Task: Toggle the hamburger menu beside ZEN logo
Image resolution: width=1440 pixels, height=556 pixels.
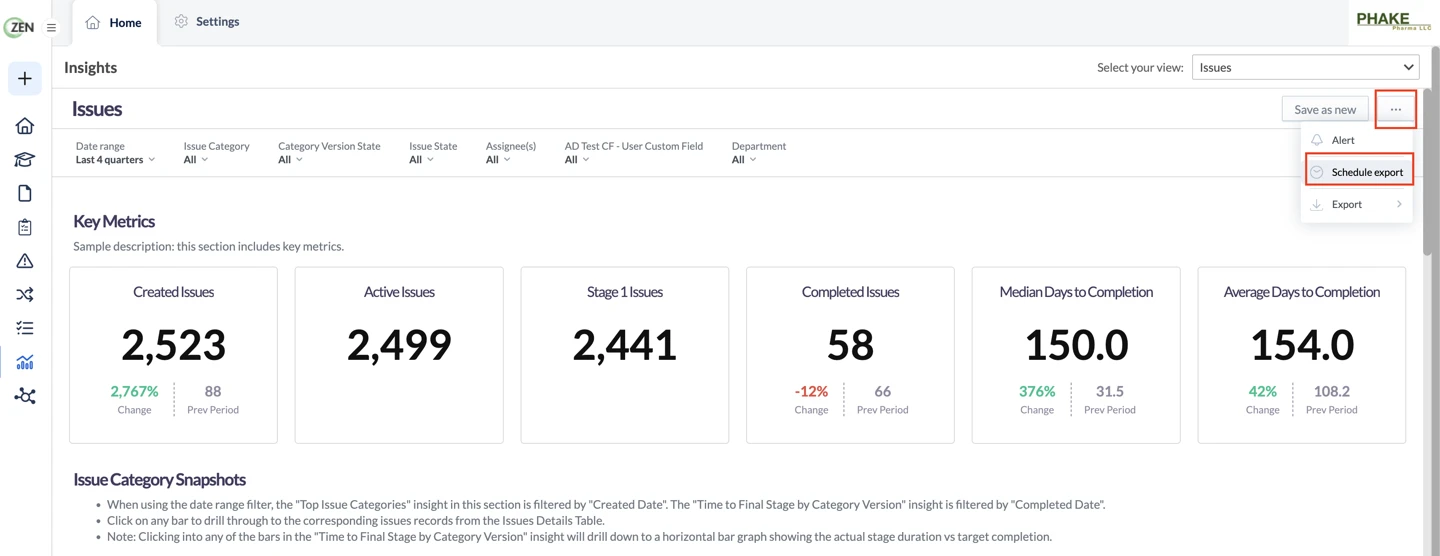Action: 51,28
